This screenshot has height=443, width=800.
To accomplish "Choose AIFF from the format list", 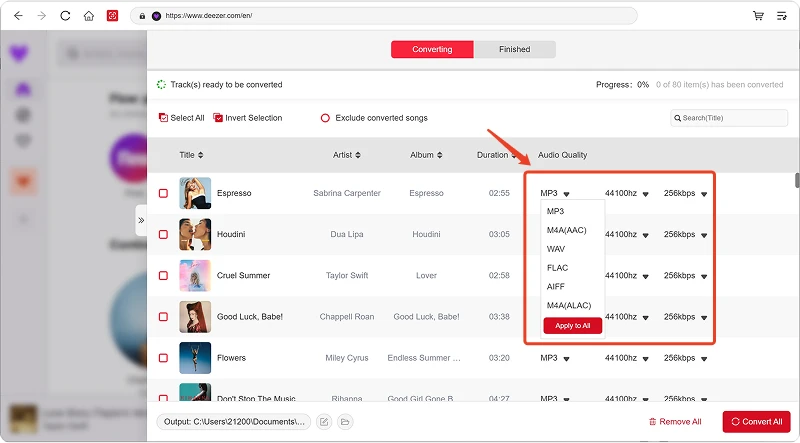I will point(556,287).
